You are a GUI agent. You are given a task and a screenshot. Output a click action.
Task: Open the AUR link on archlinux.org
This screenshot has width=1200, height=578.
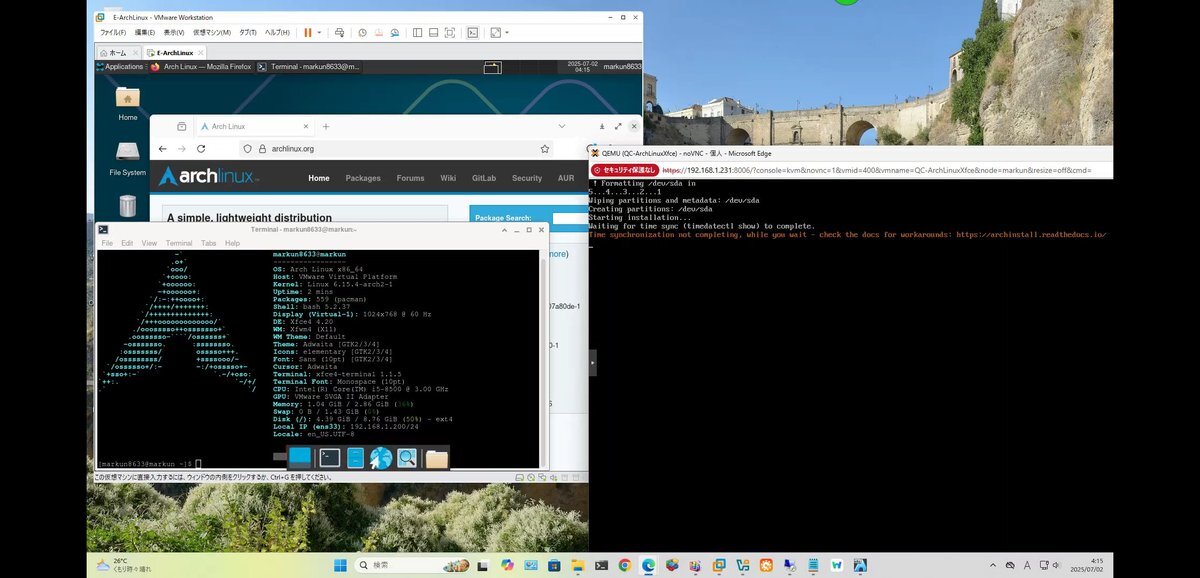click(x=566, y=178)
